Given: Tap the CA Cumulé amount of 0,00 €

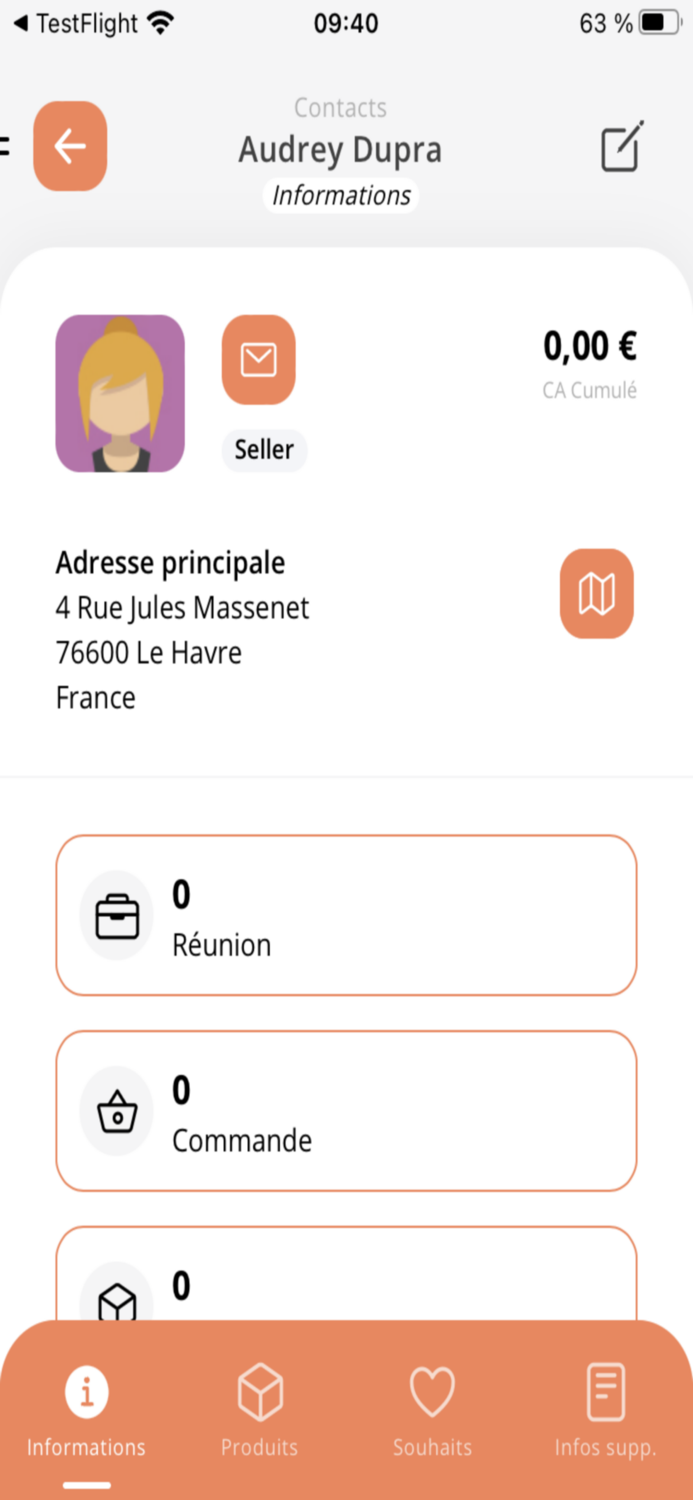Looking at the screenshot, I should click(x=589, y=345).
